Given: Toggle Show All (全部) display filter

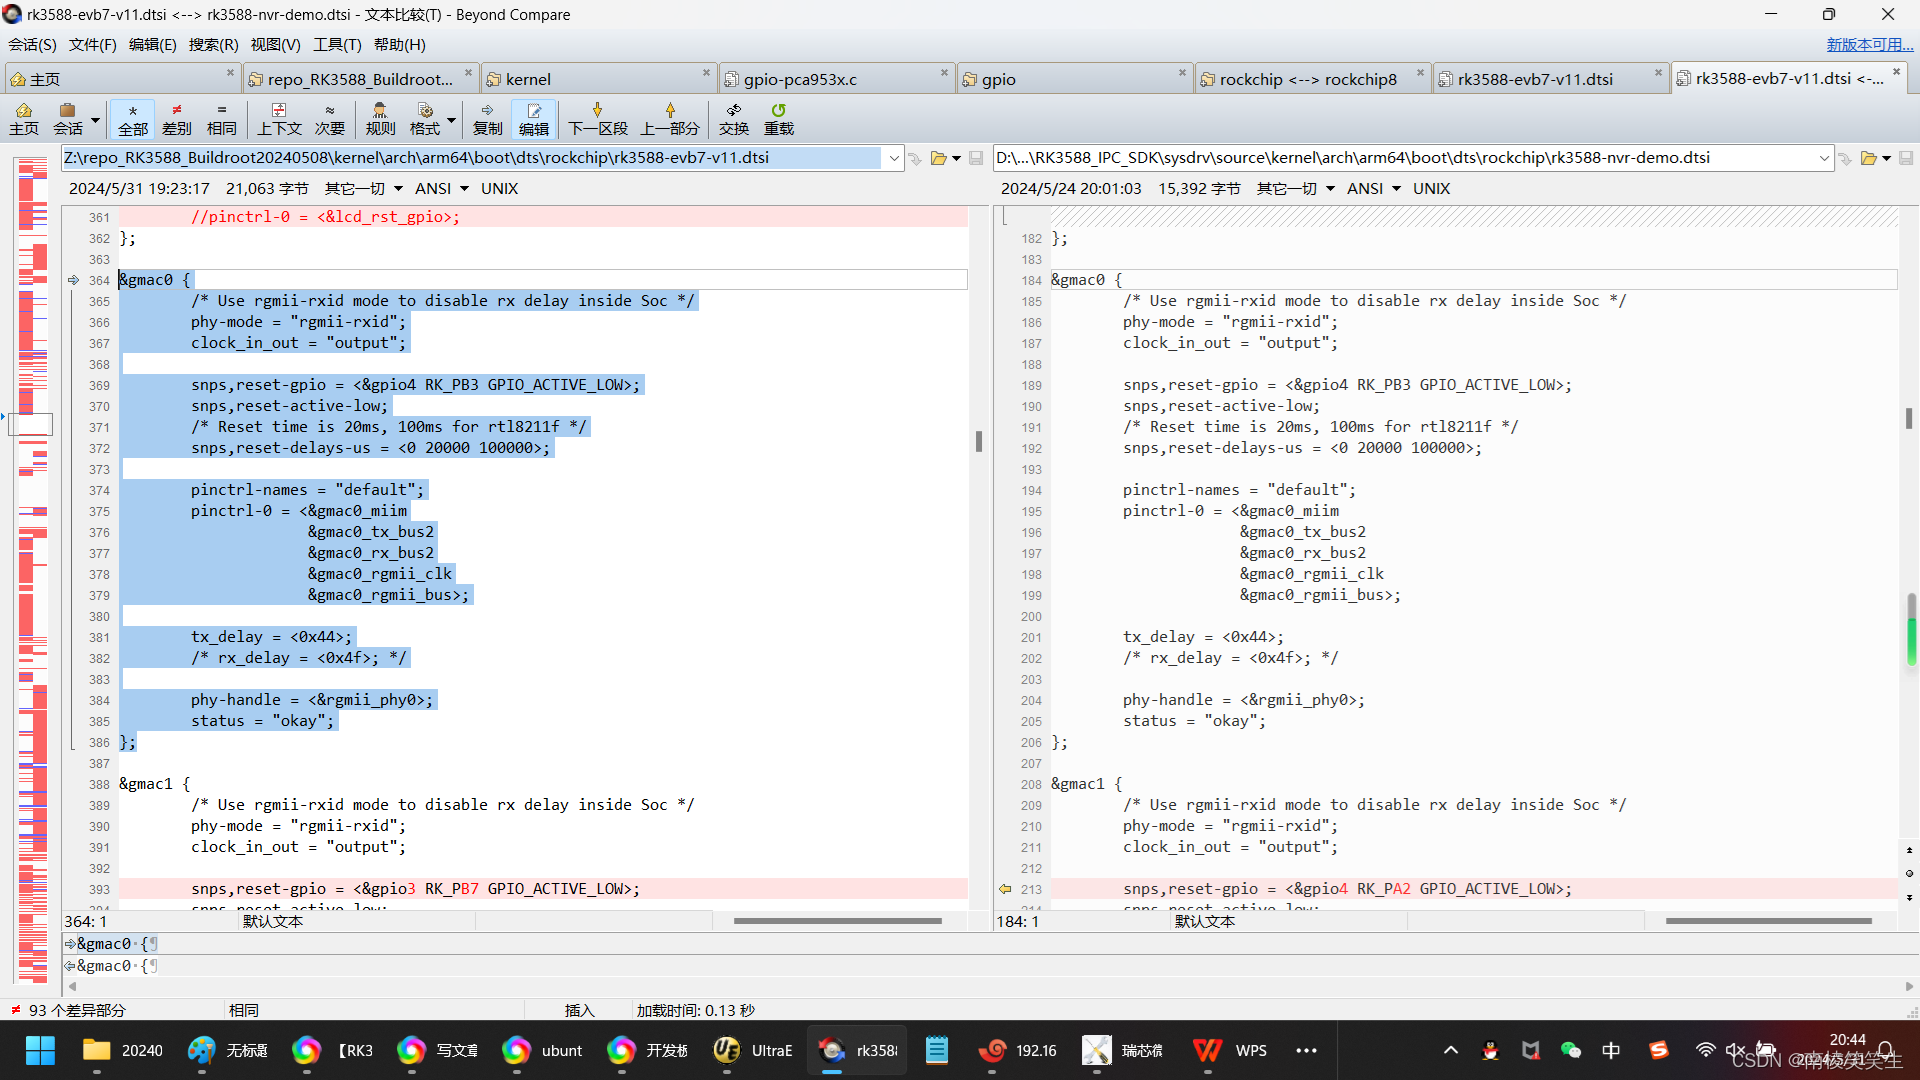Looking at the screenshot, I should click(x=132, y=118).
